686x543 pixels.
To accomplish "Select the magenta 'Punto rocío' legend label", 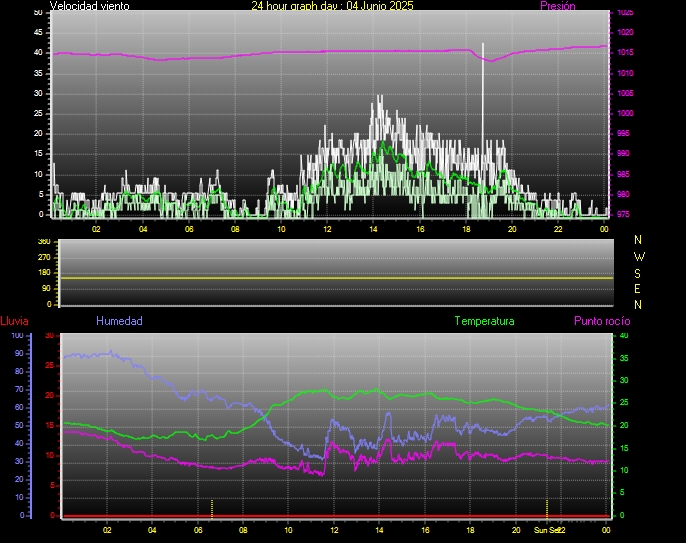I will coord(602,321).
